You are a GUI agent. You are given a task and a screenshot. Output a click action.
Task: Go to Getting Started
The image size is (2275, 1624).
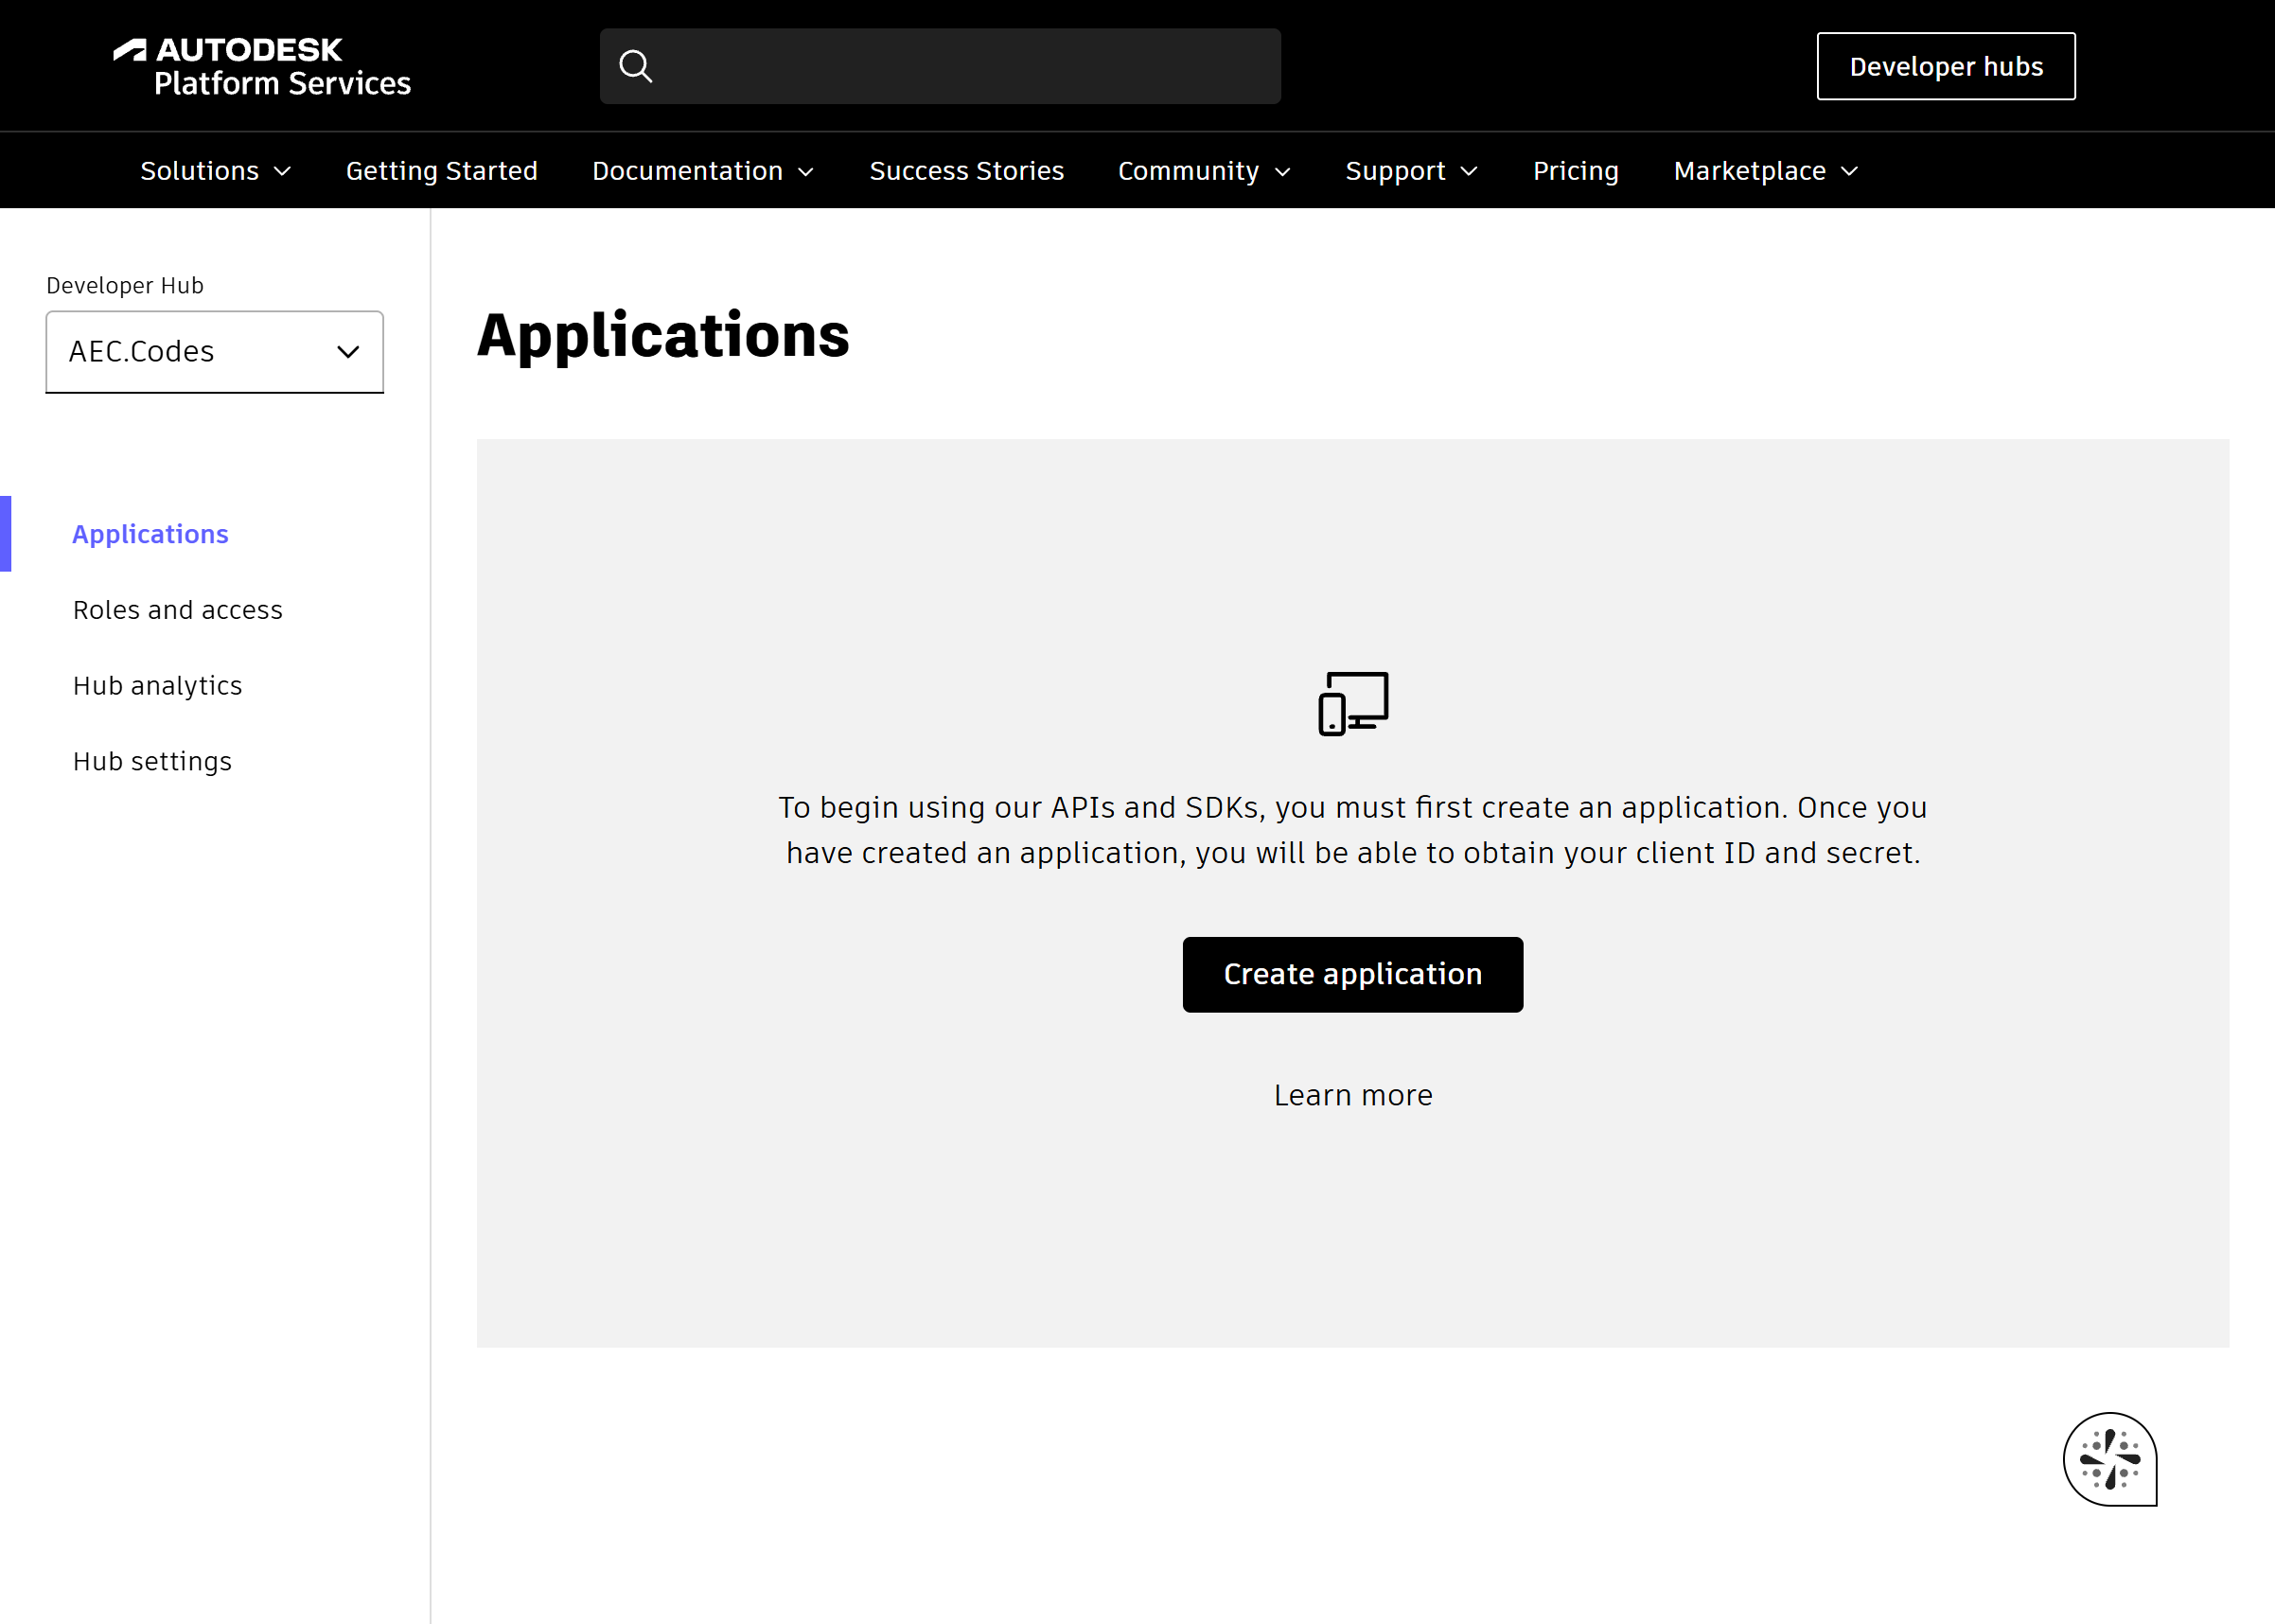[x=442, y=171]
